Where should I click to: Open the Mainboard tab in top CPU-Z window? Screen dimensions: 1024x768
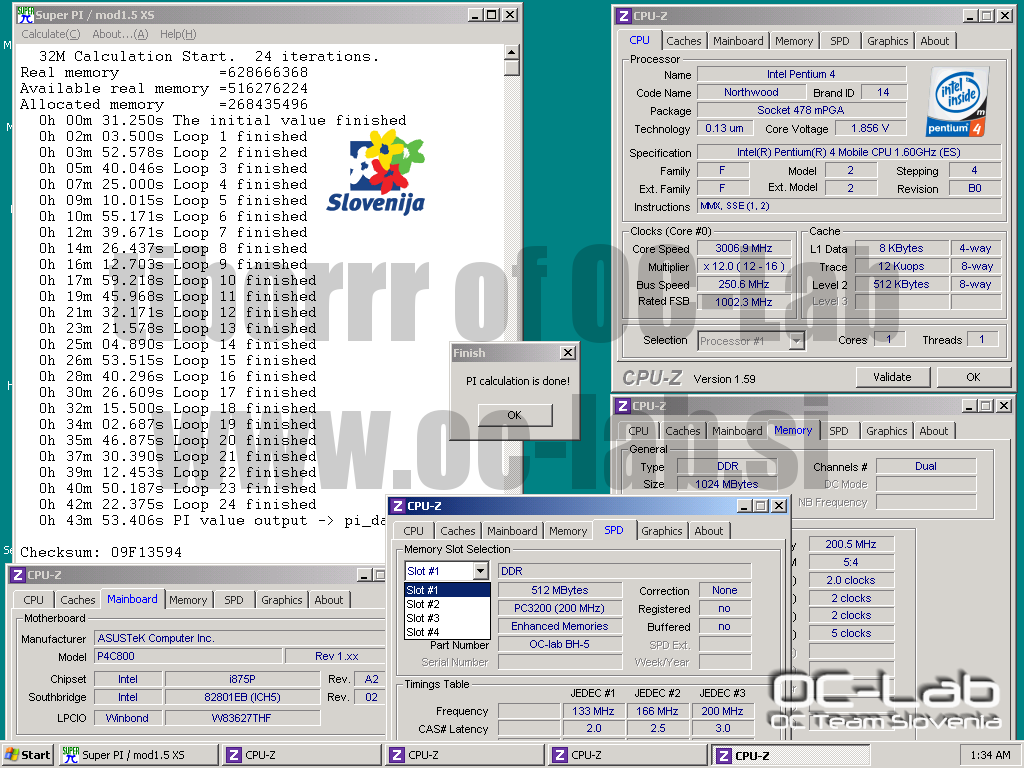pyautogui.click(x=738, y=41)
